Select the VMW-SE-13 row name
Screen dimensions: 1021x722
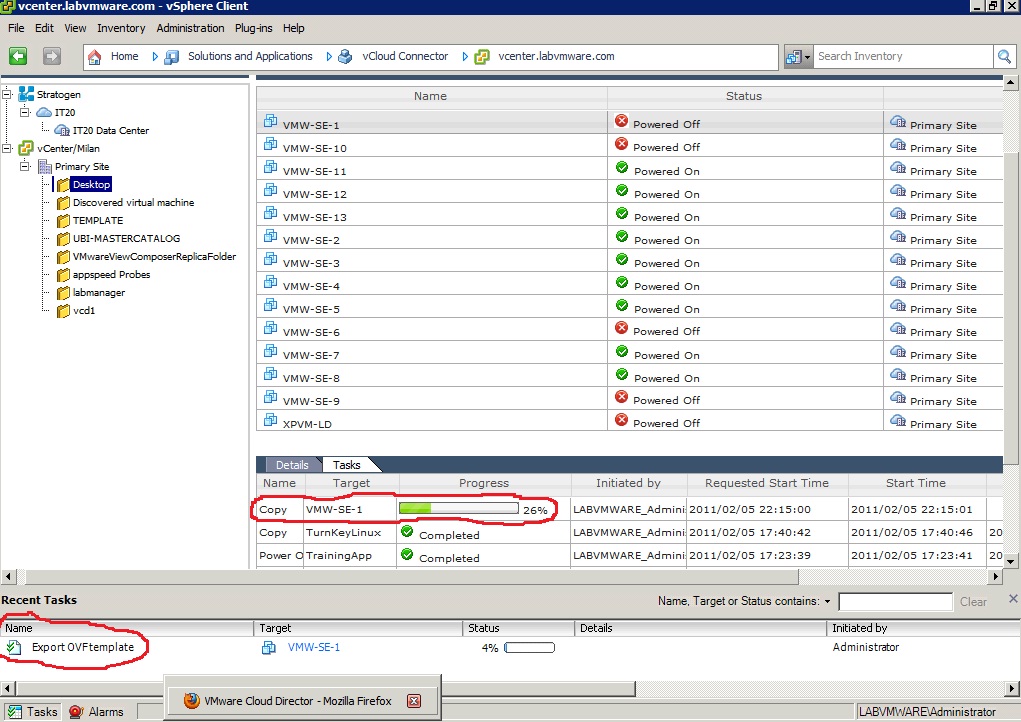[x=315, y=217]
